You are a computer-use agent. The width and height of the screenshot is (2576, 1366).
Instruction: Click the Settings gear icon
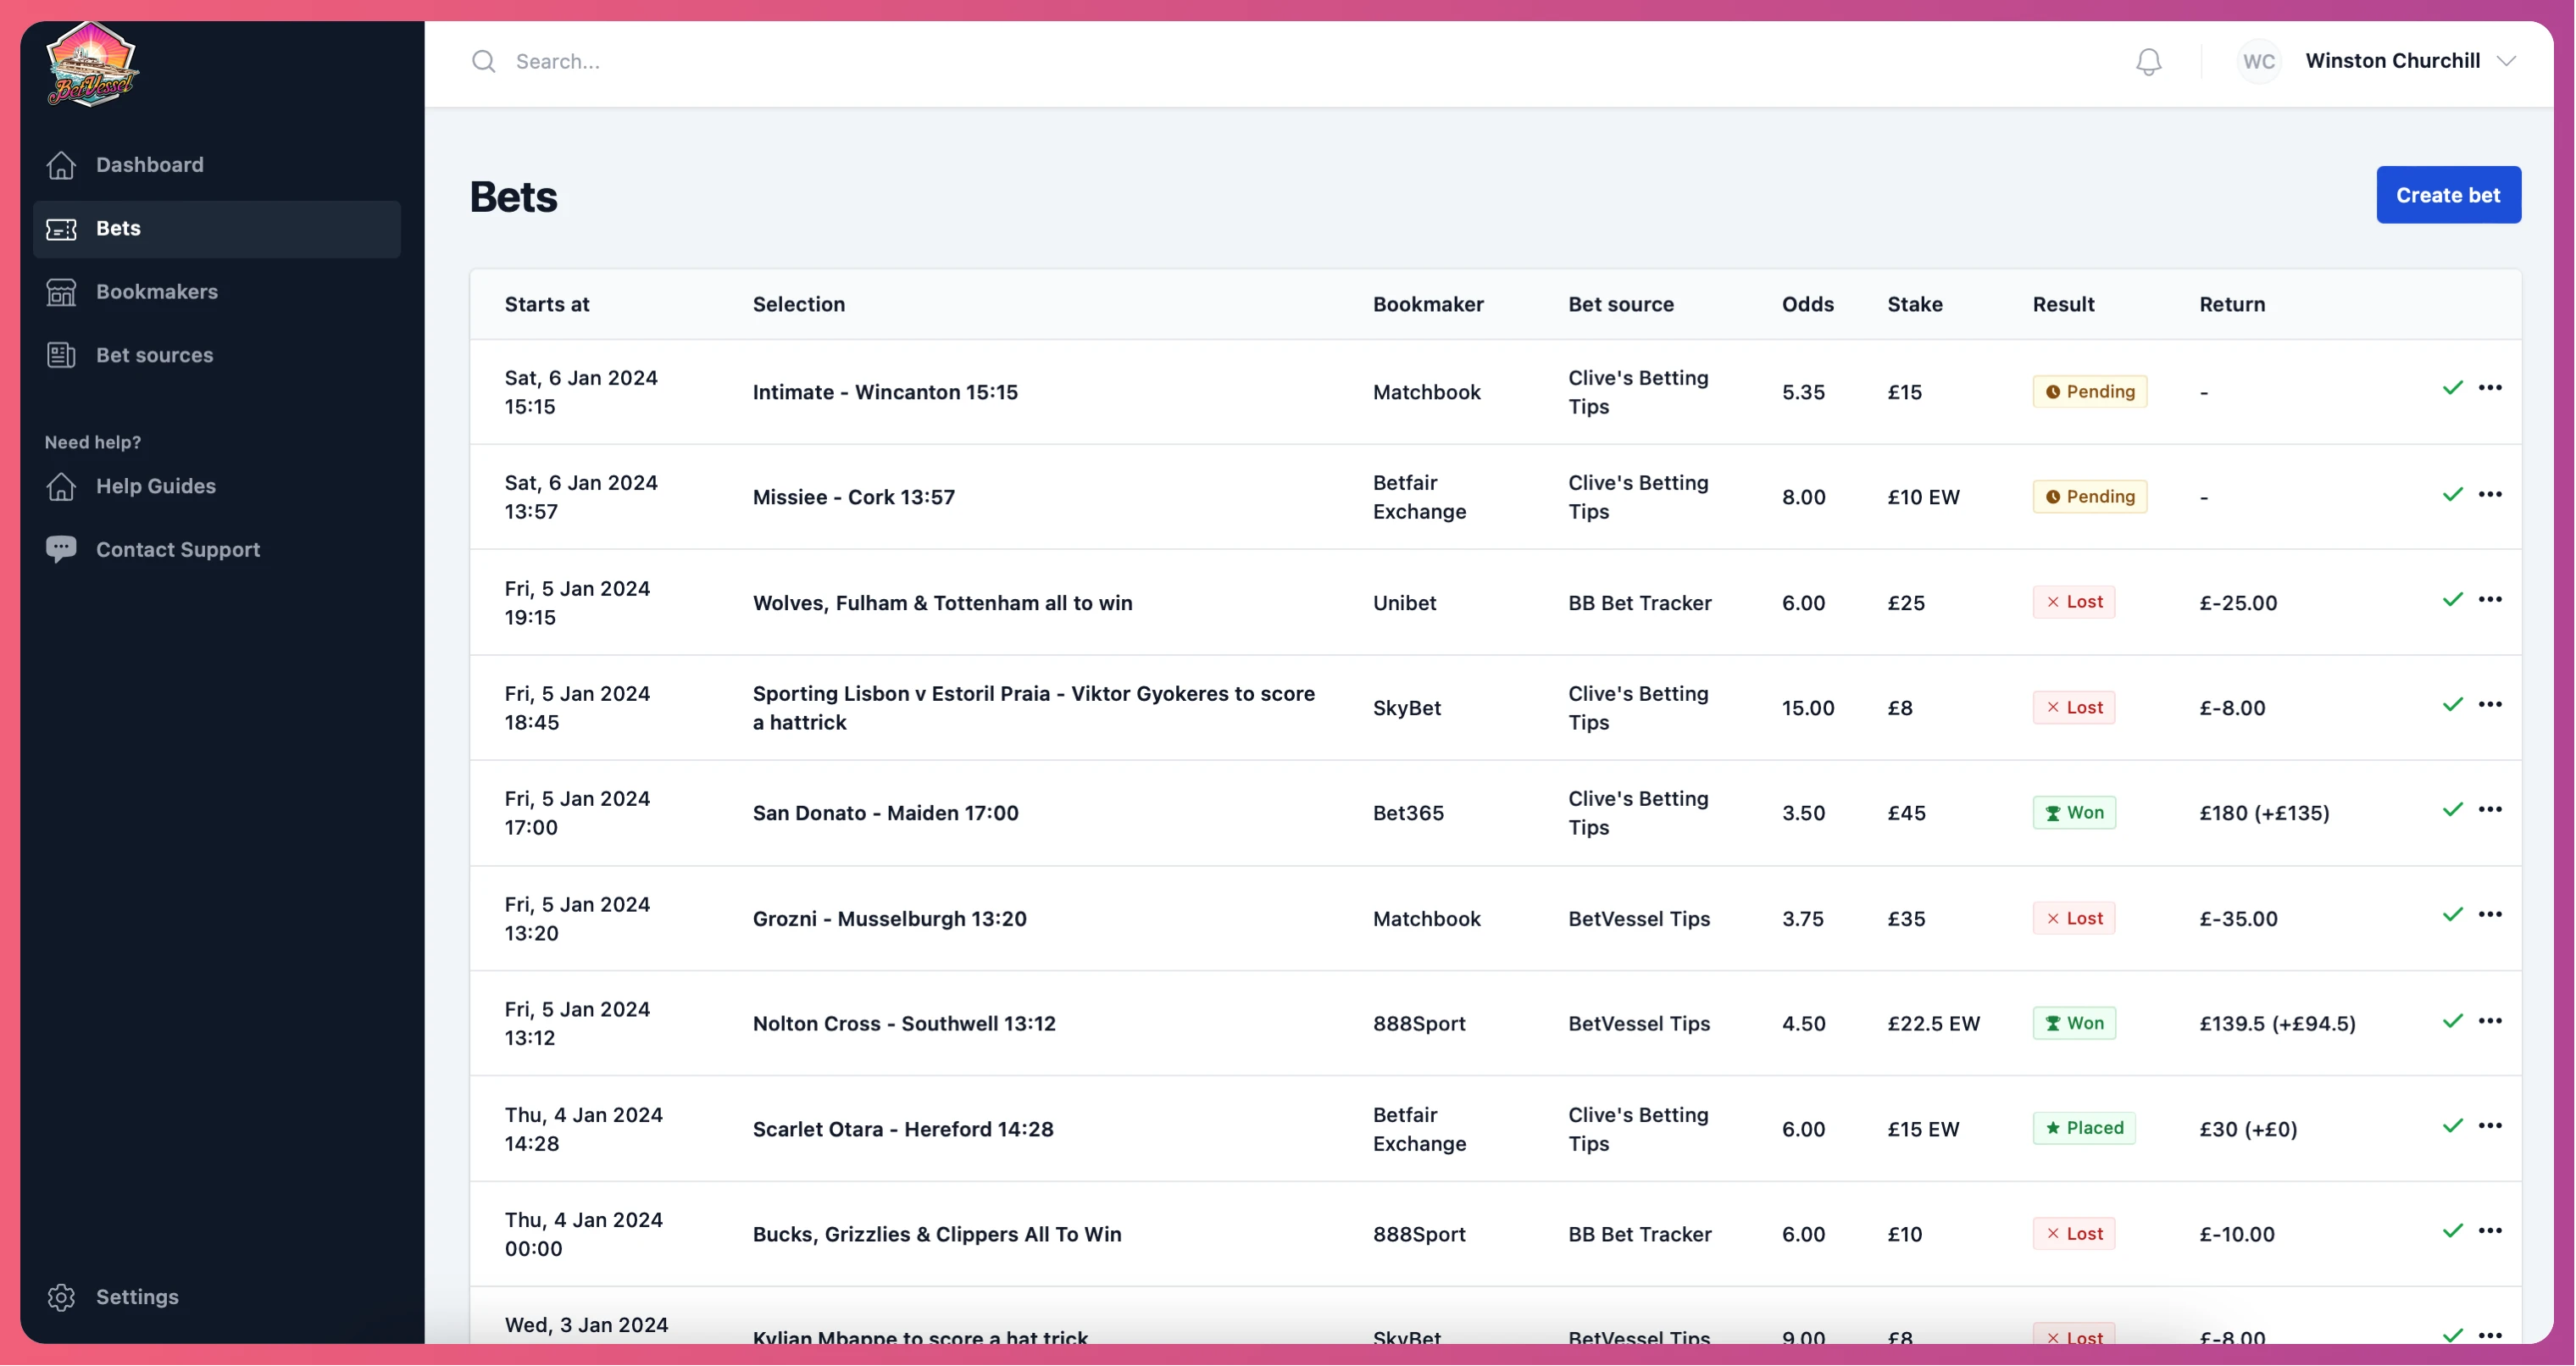point(61,1297)
